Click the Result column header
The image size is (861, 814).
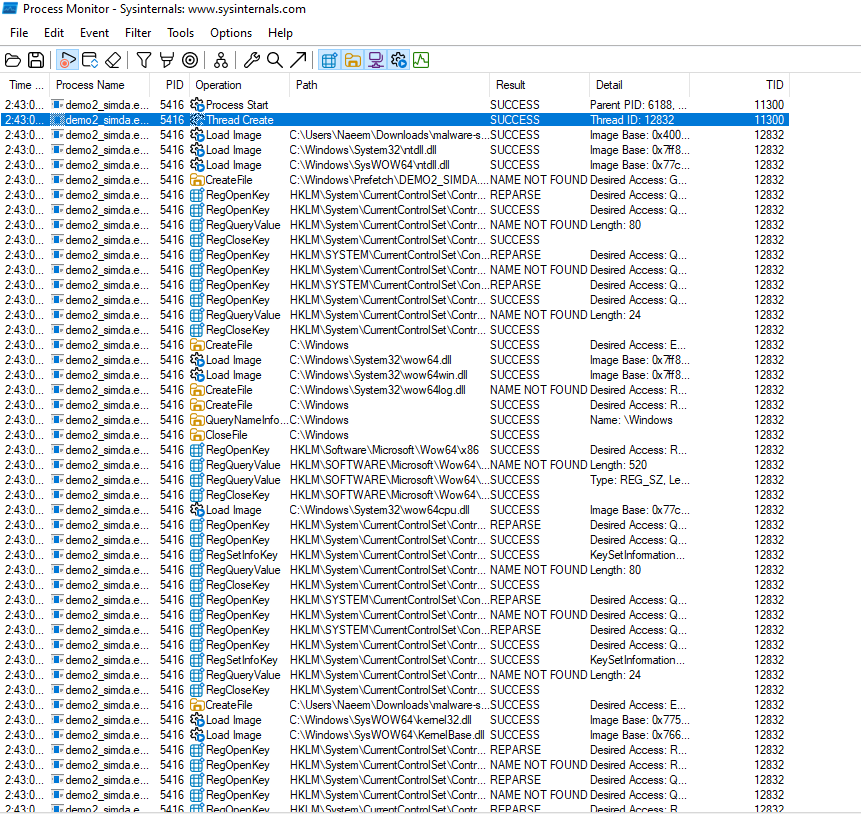[510, 85]
